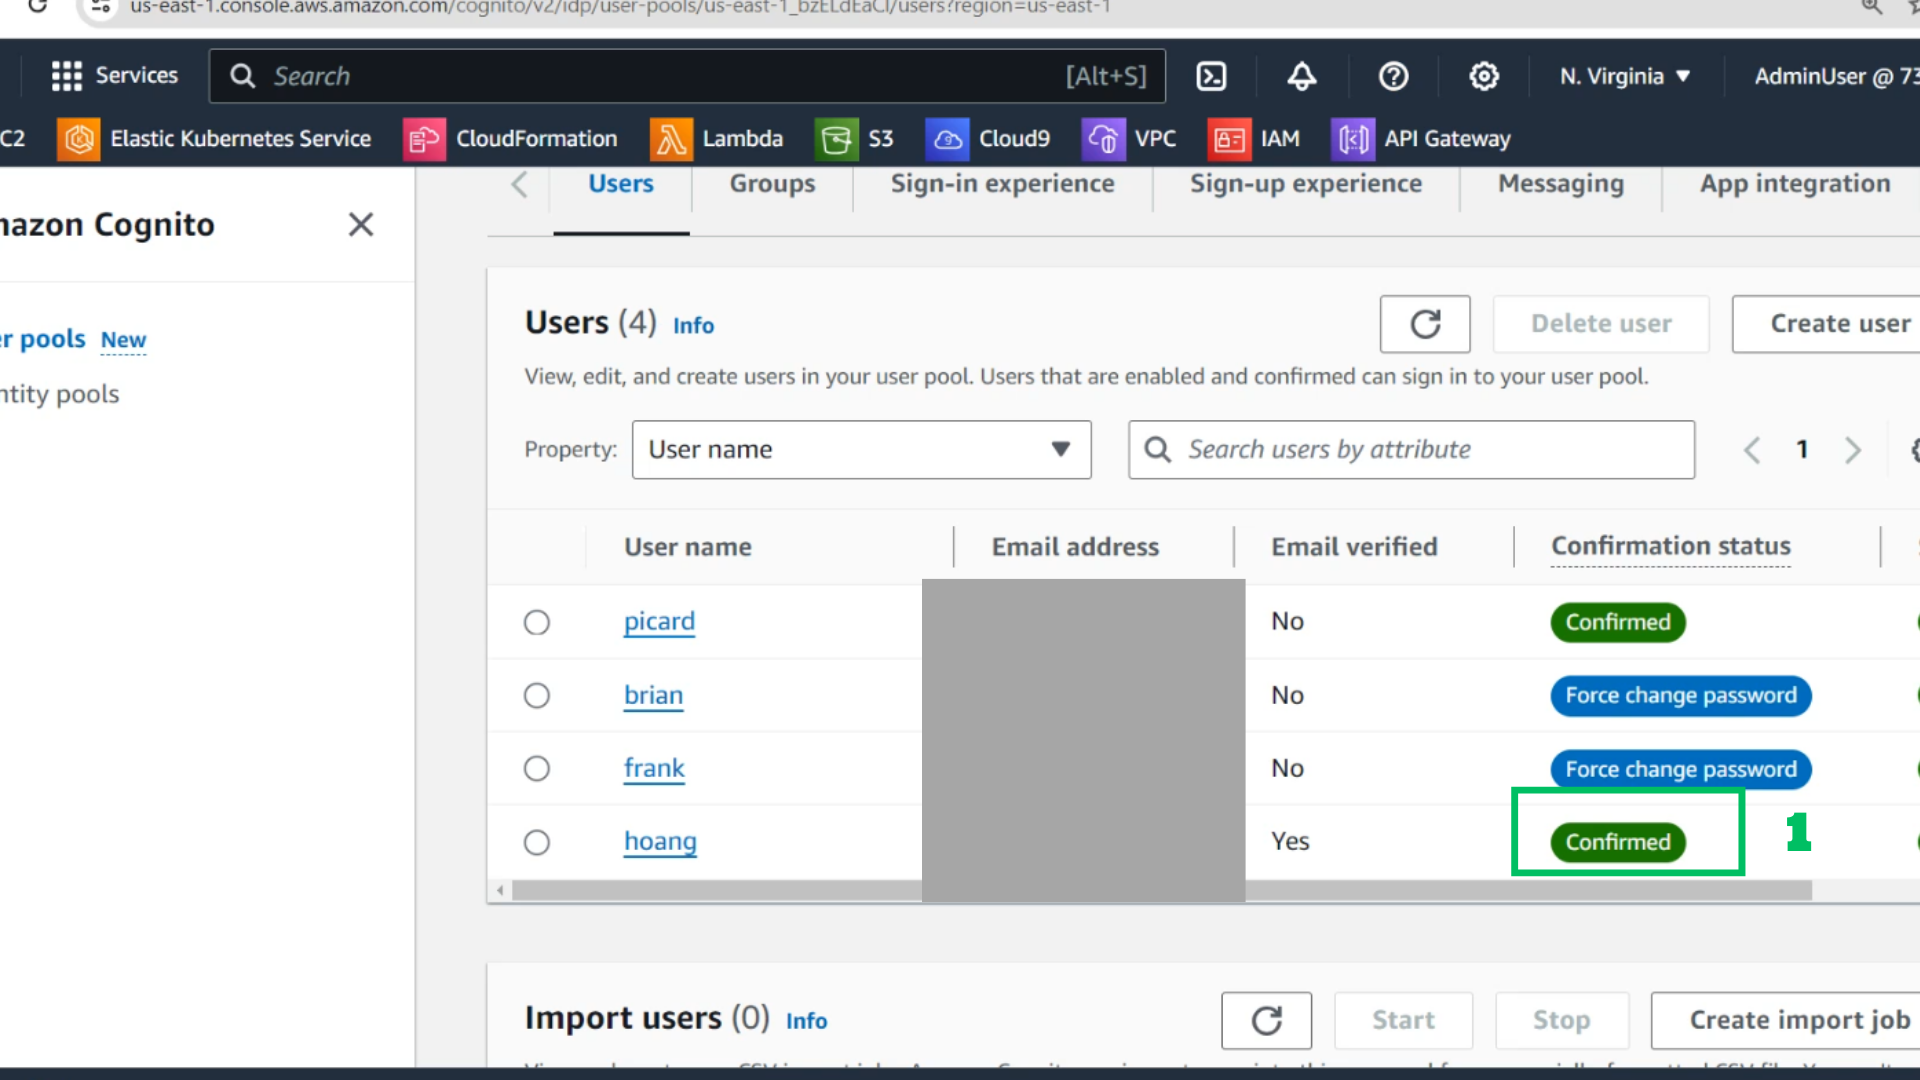Switch to the Groups tab
This screenshot has width=1920, height=1080.
(772, 184)
